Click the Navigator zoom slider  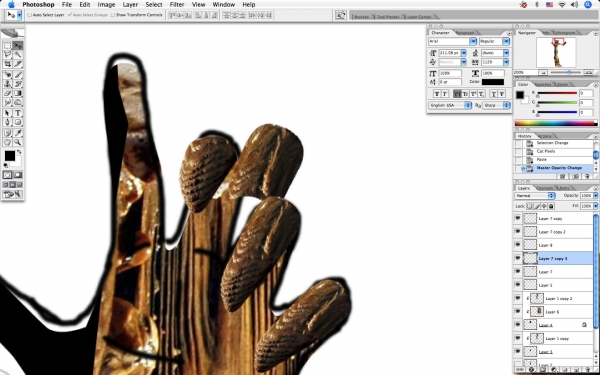click(x=569, y=72)
